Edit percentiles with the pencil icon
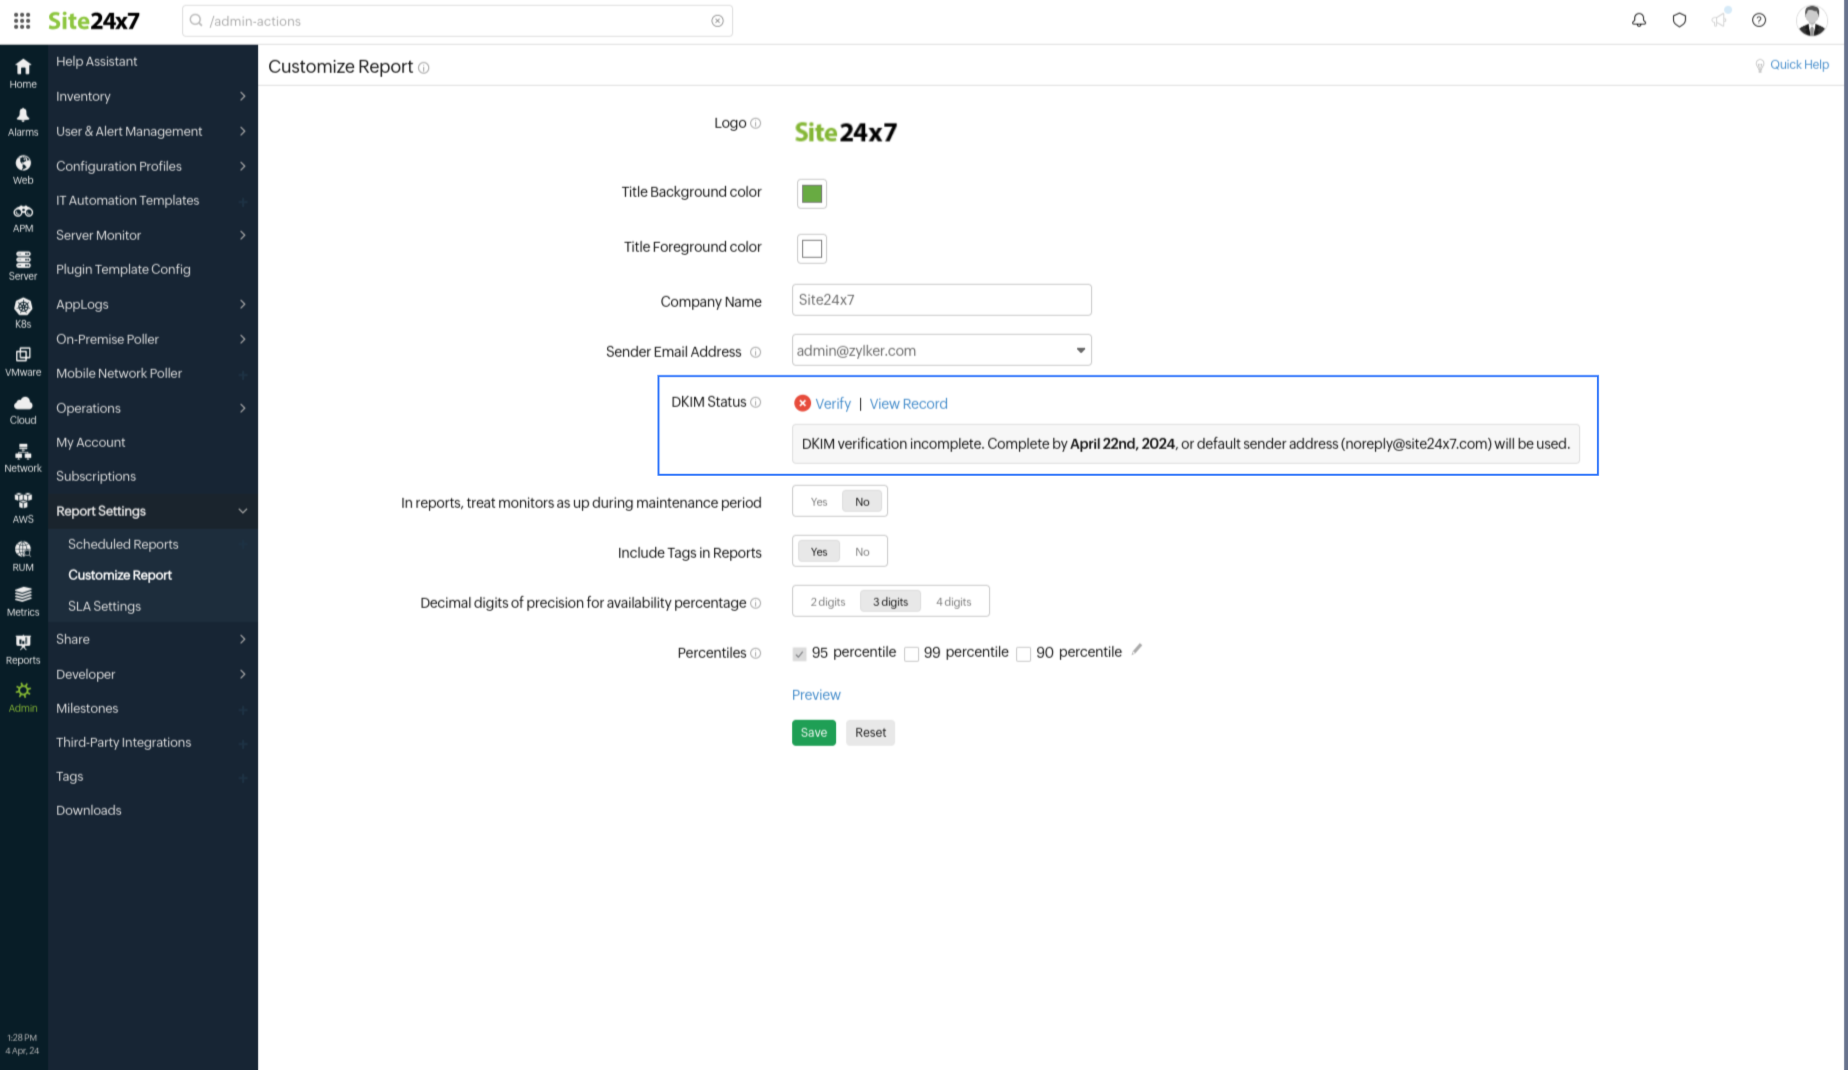Screen dimensions: 1848x1070 [1137, 650]
